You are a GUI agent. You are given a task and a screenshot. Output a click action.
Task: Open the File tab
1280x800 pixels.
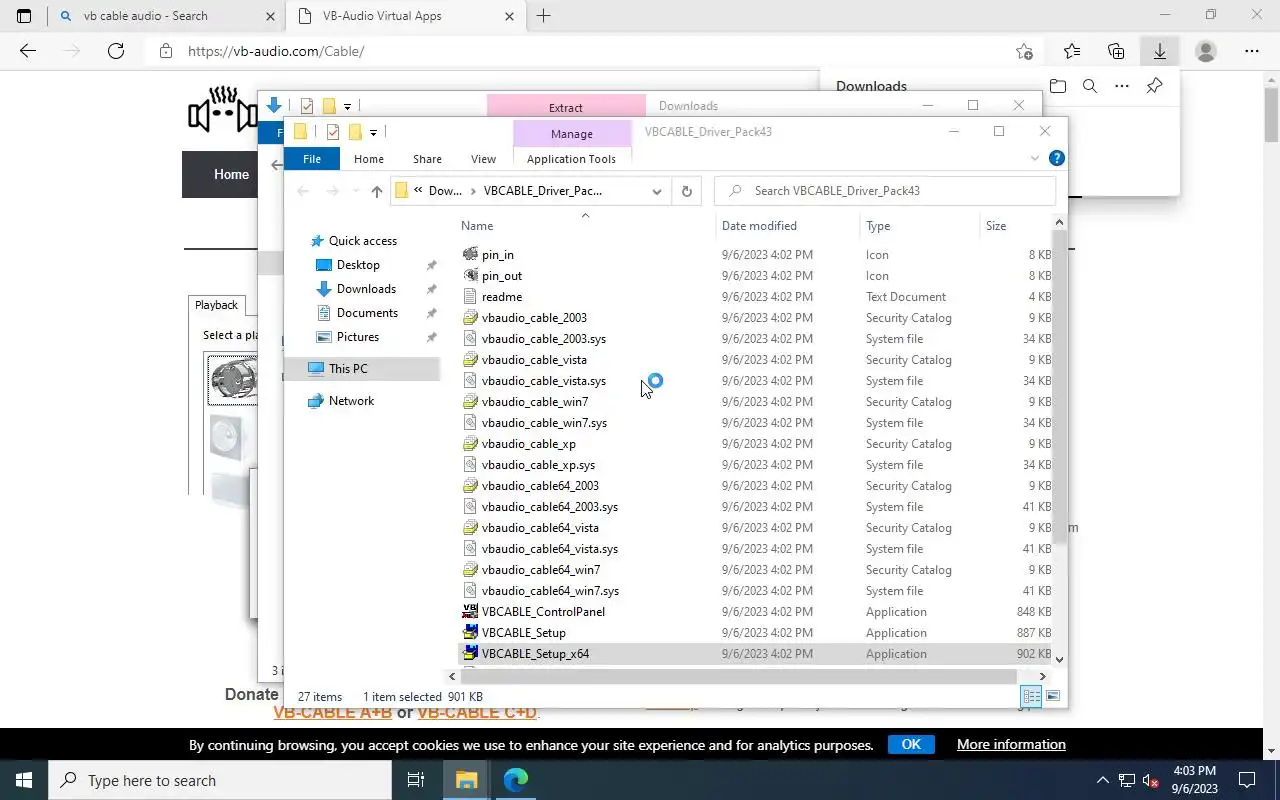tap(312, 159)
